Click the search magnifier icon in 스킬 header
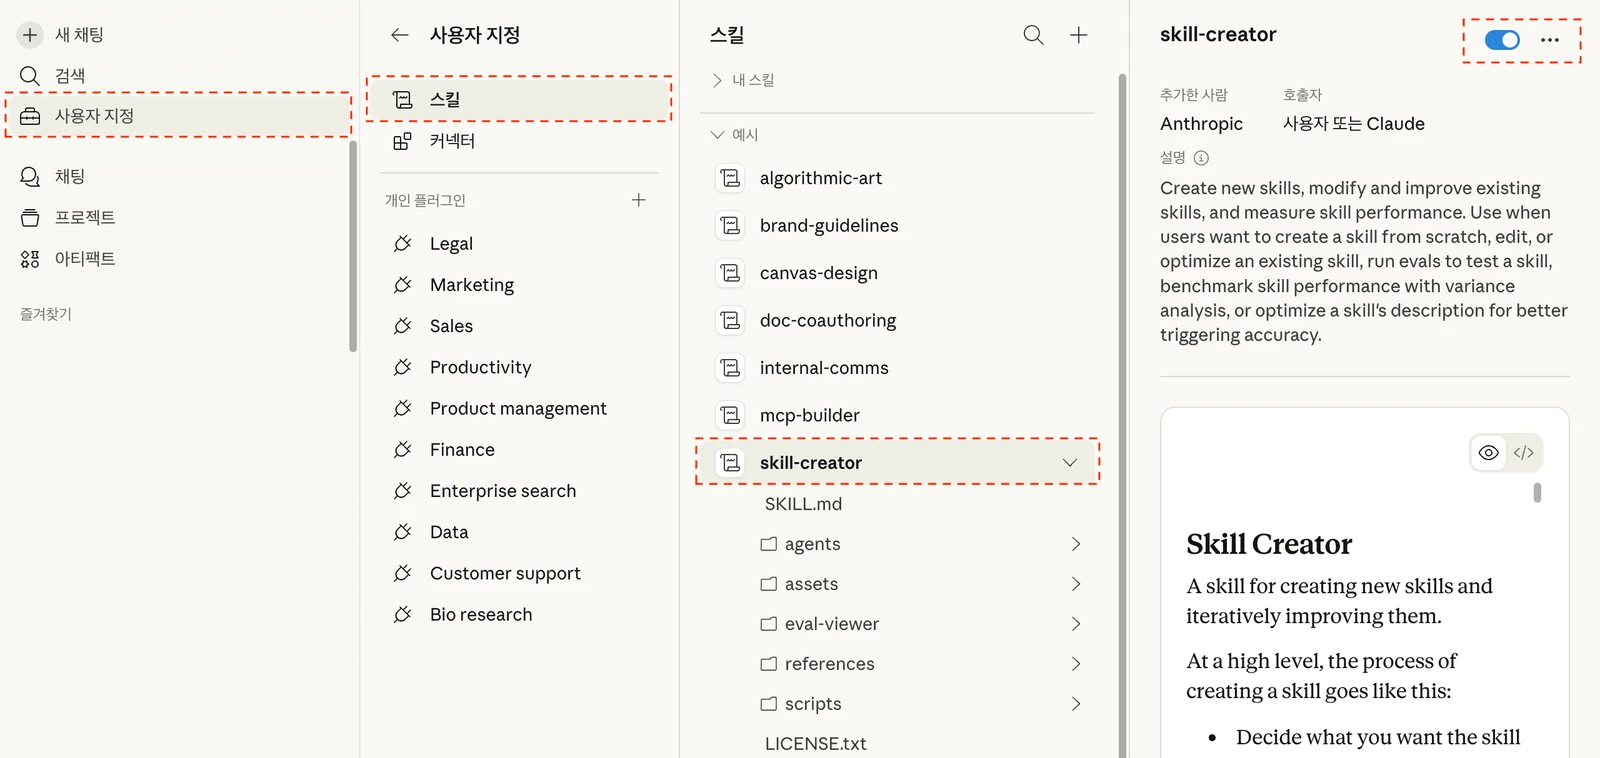 click(x=1033, y=35)
